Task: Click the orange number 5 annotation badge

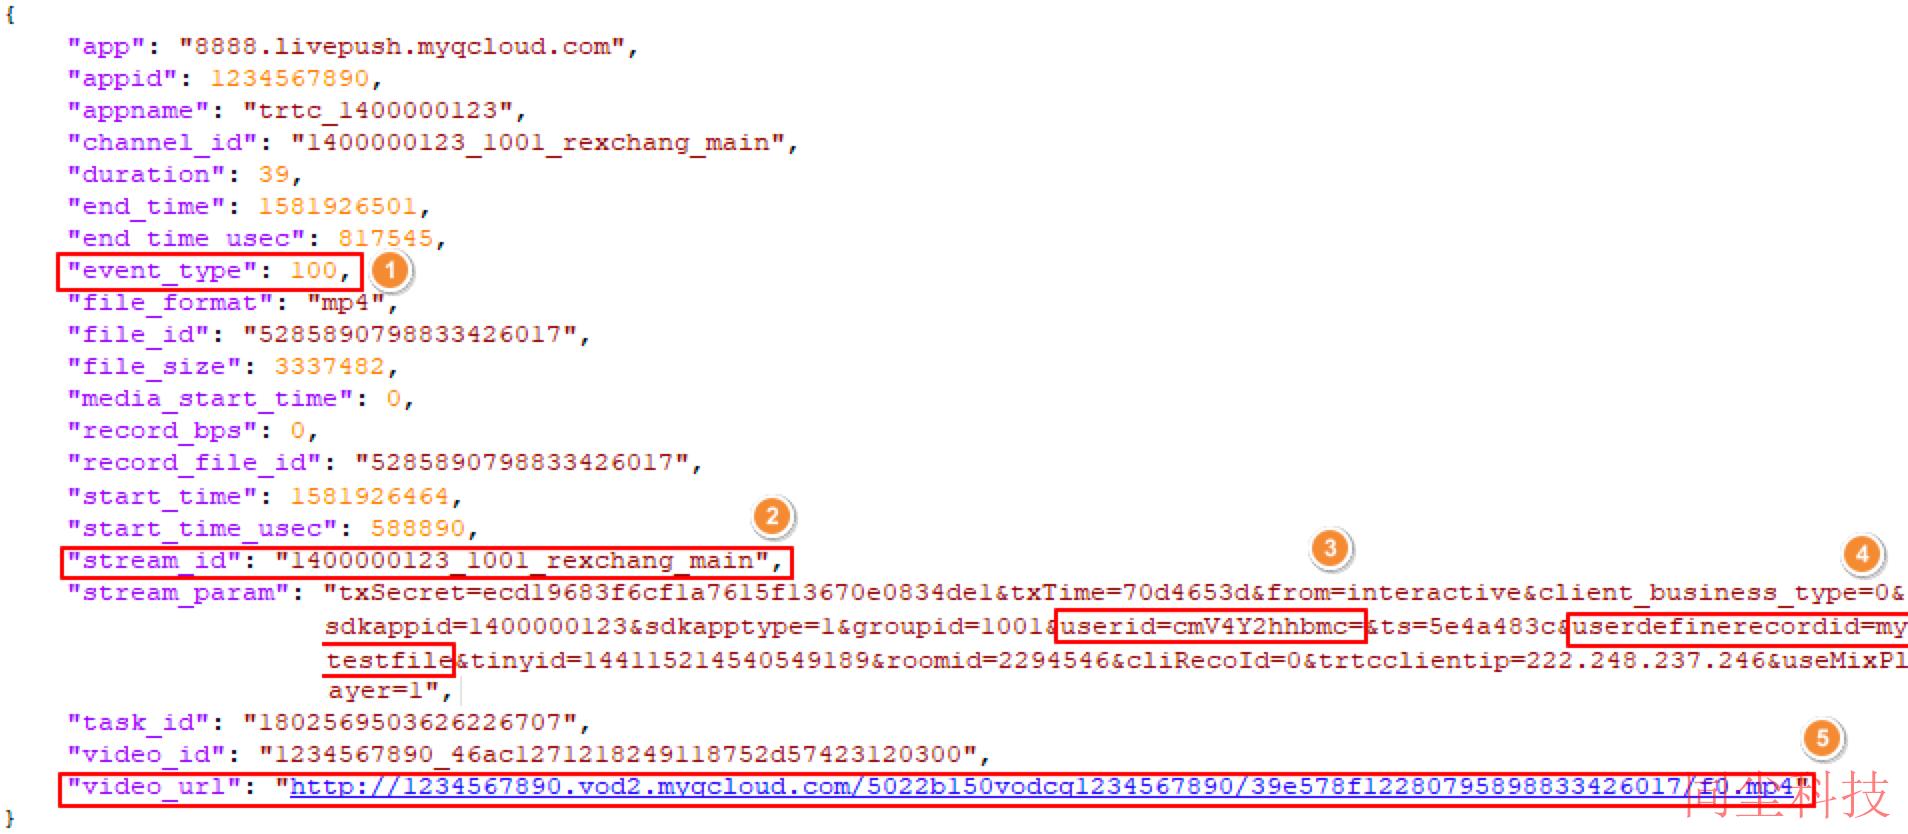Action: 1822,739
